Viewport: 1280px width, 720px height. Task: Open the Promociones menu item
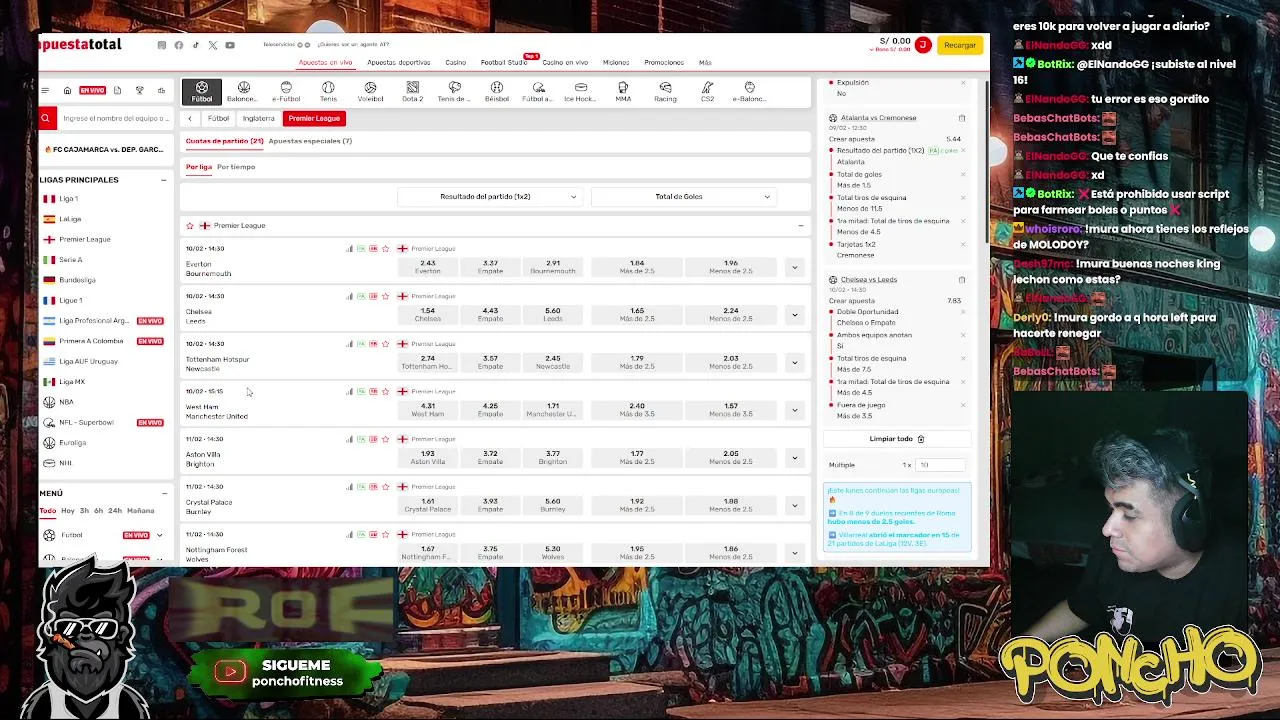(x=664, y=62)
